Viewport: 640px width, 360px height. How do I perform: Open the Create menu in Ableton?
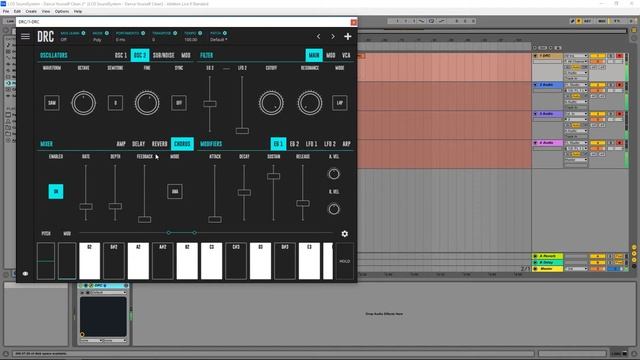click(31, 11)
